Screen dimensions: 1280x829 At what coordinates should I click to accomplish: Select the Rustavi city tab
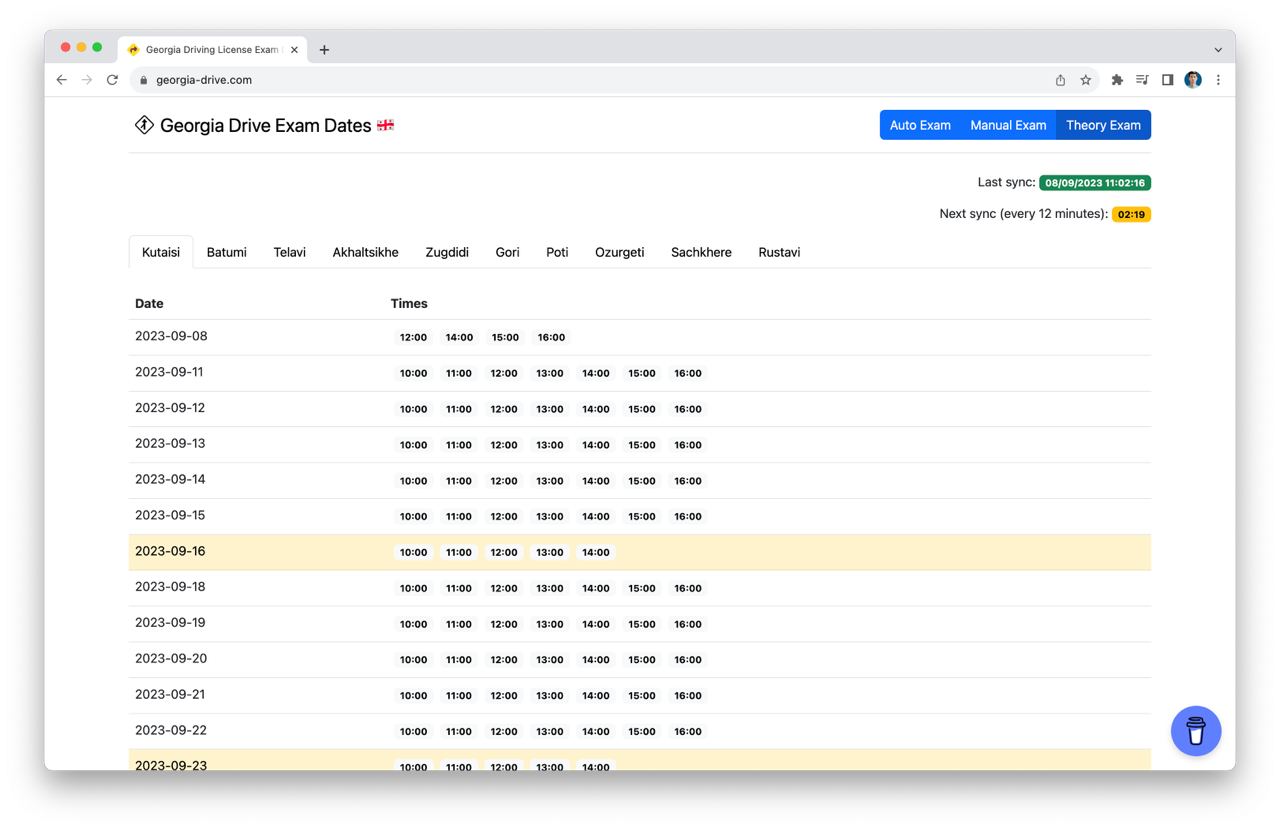coord(779,252)
